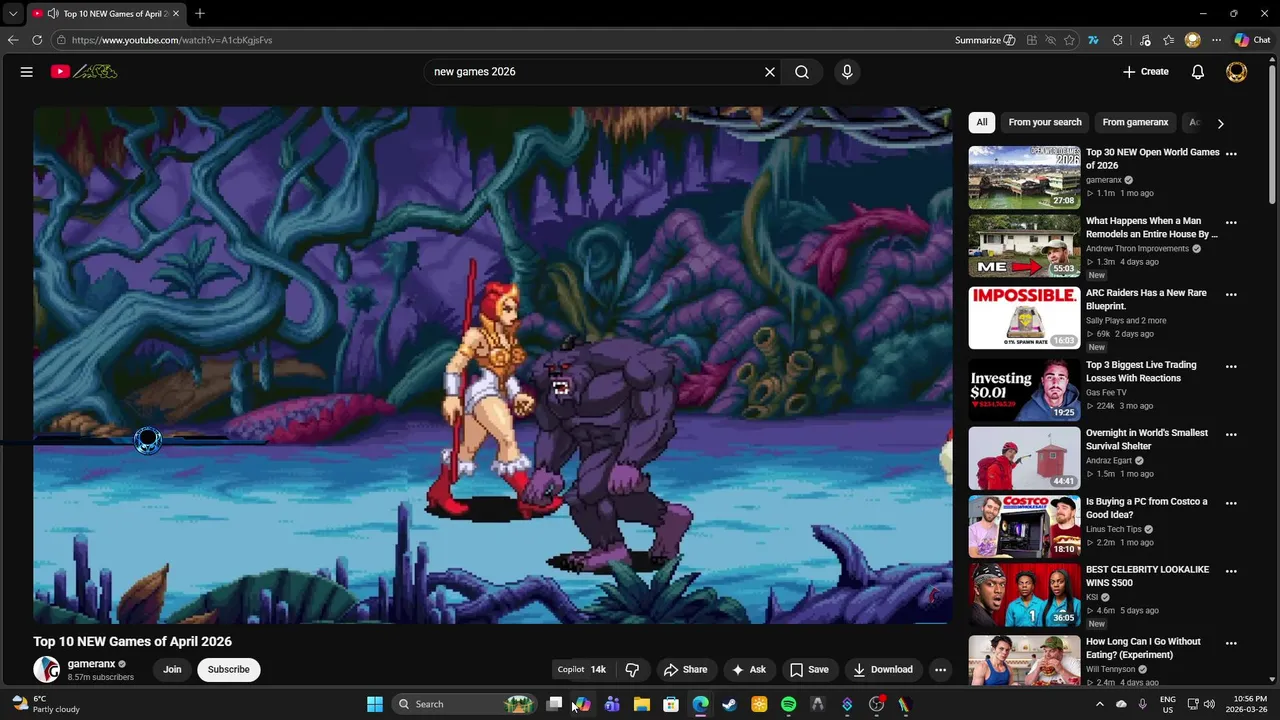
Task: Open options for 'ARC Raiders Has a New Rare Blueprint'
Action: coord(1231,295)
